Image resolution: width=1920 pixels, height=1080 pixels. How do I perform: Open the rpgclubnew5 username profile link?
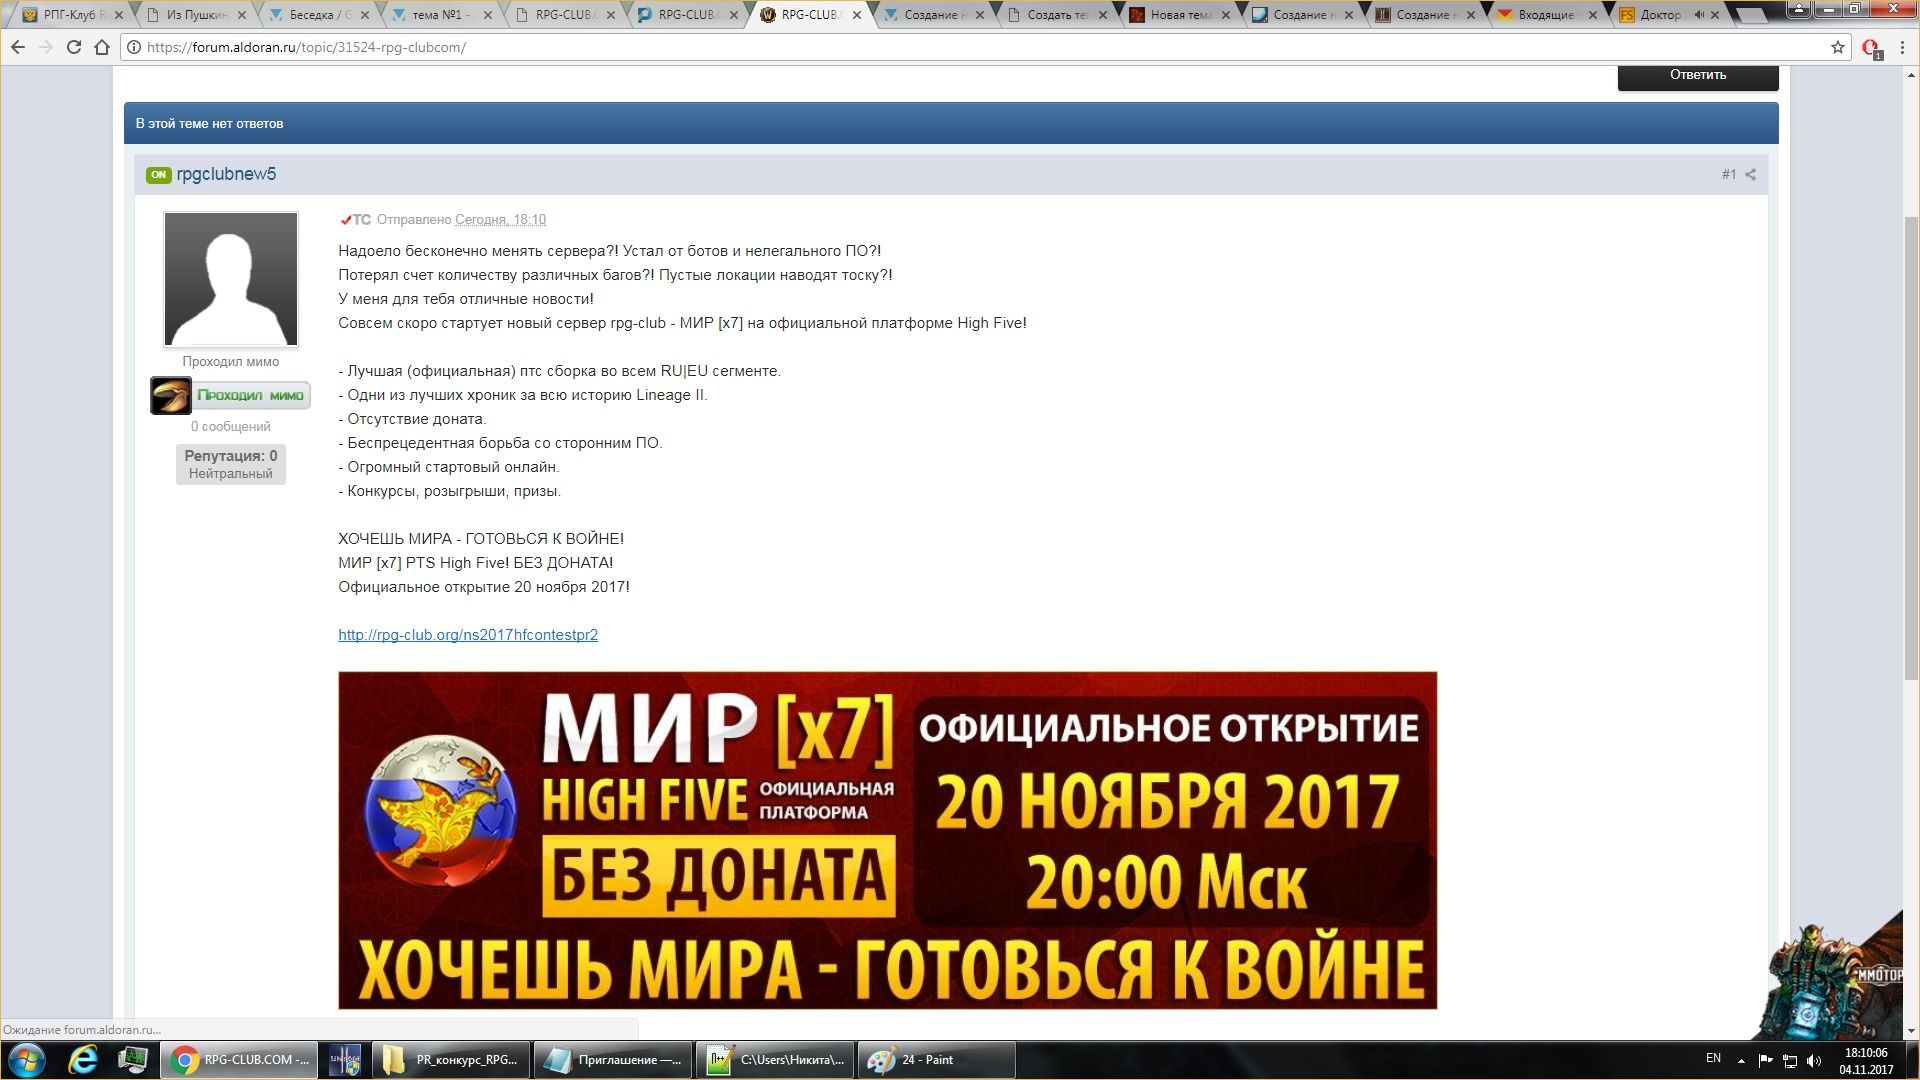pyautogui.click(x=226, y=174)
